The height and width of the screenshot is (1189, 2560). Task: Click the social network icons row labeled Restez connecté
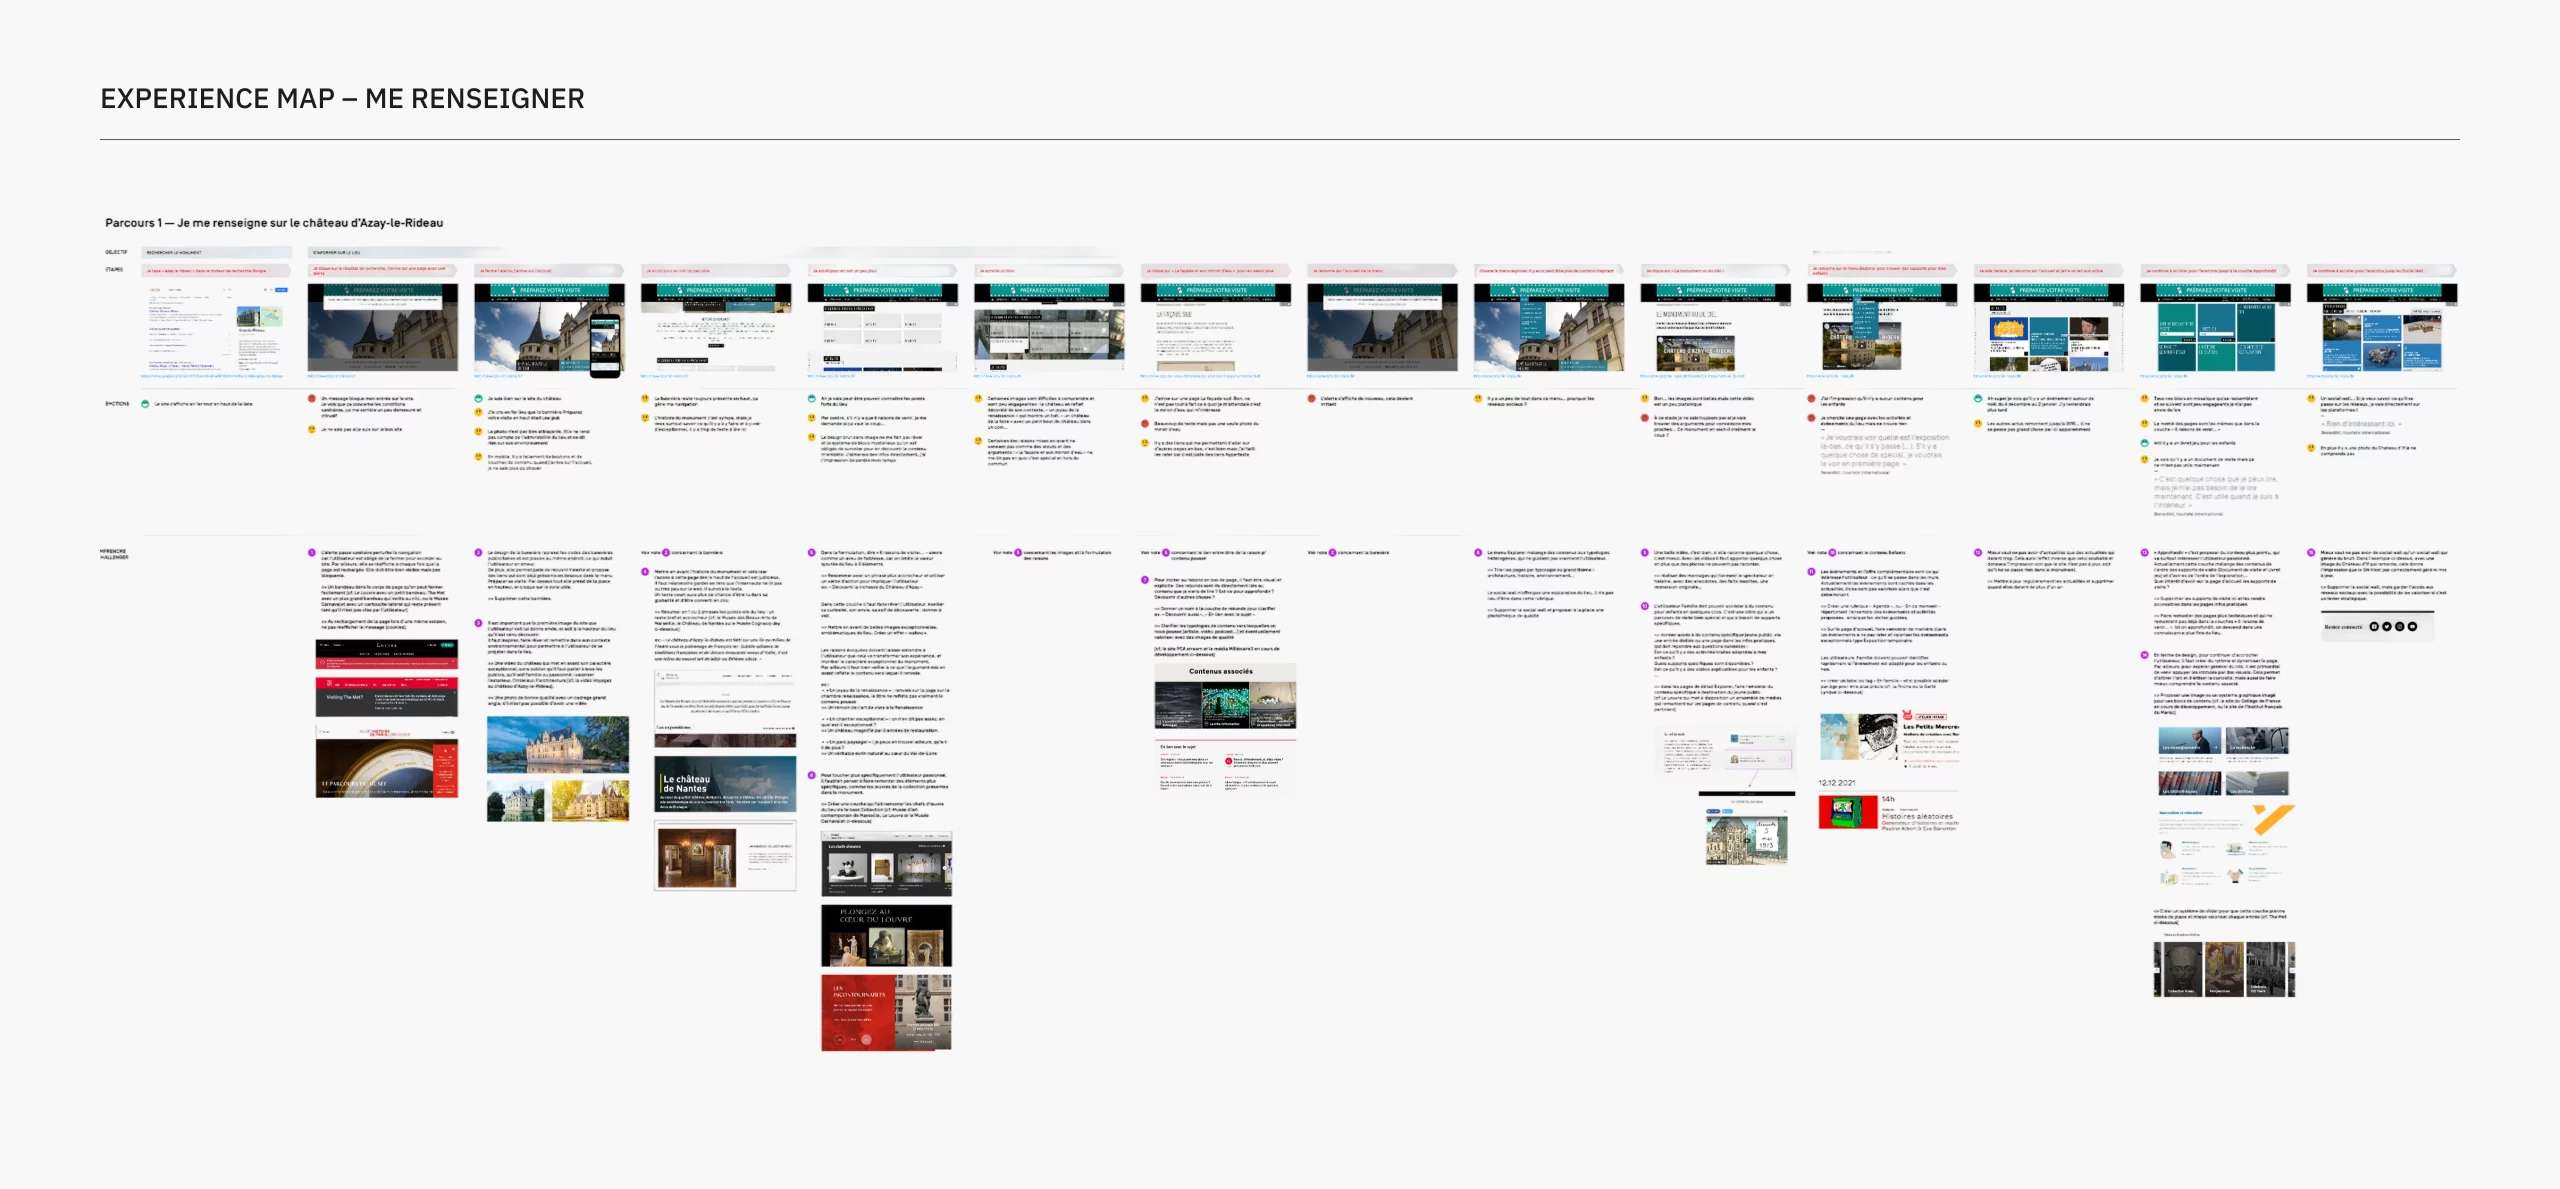[x=2376, y=626]
